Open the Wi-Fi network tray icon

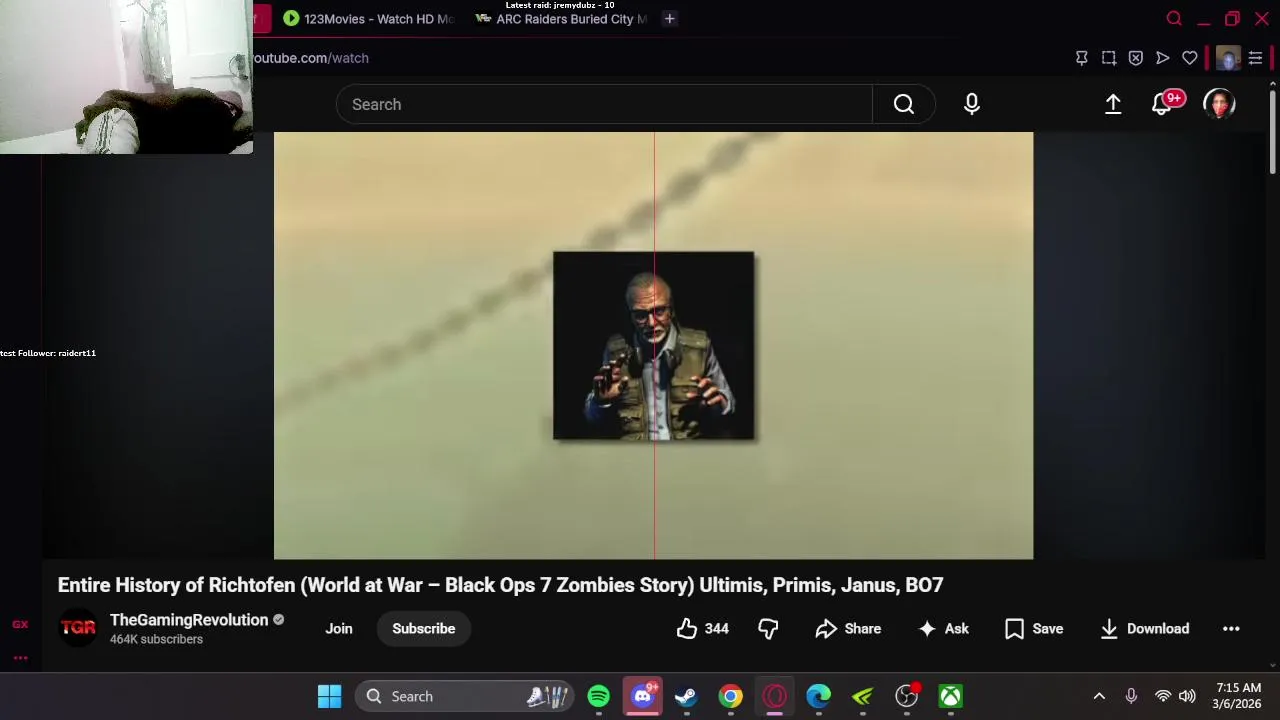click(x=1163, y=696)
